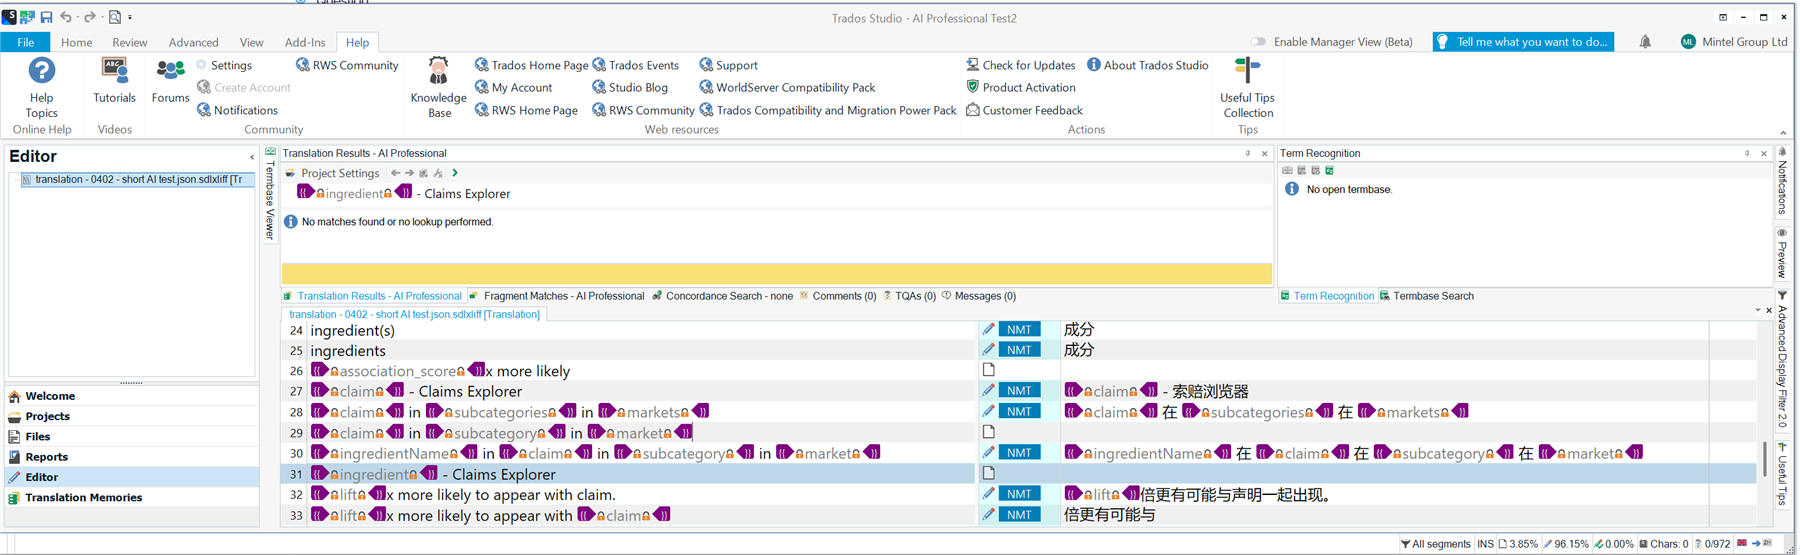Click the Undo icon in quick access toolbar
Screen dimensions: 1800x555
[66, 17]
